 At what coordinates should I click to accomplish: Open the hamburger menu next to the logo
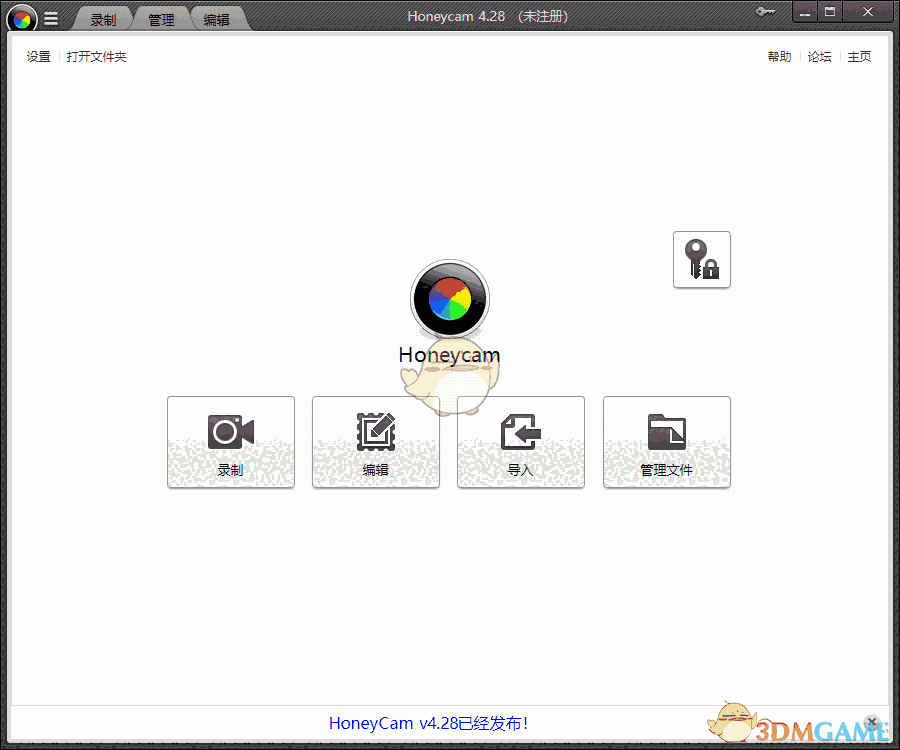(x=50, y=17)
